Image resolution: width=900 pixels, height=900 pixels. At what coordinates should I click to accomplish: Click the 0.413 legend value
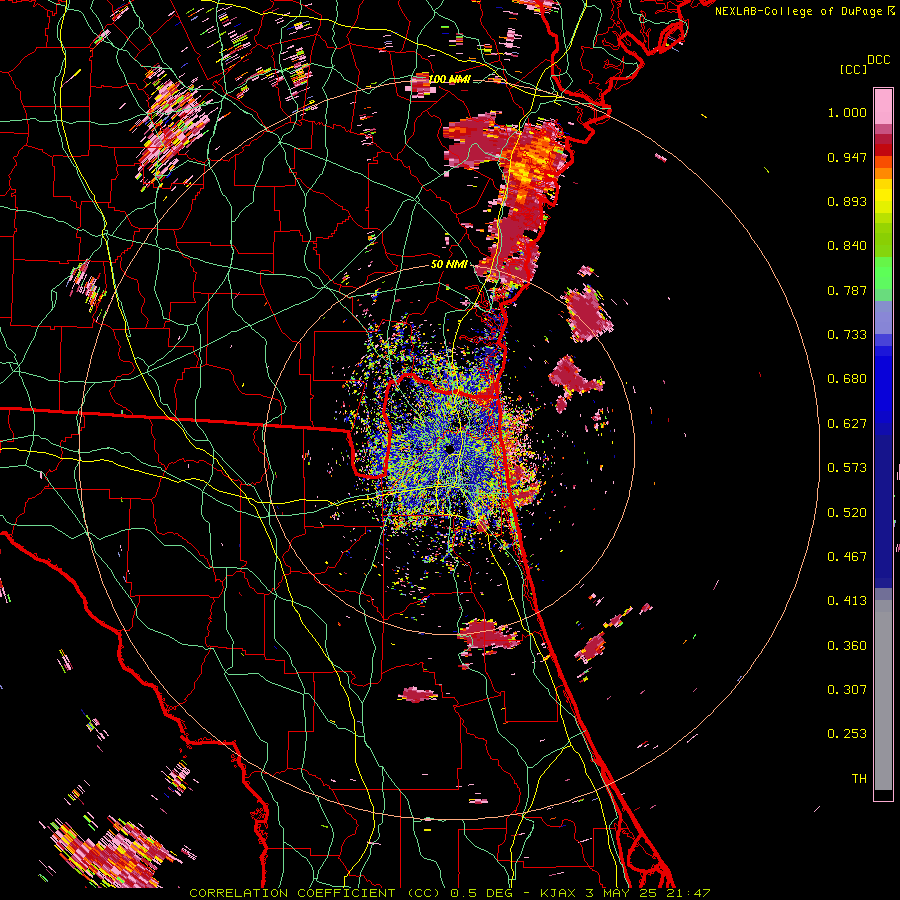pos(847,601)
